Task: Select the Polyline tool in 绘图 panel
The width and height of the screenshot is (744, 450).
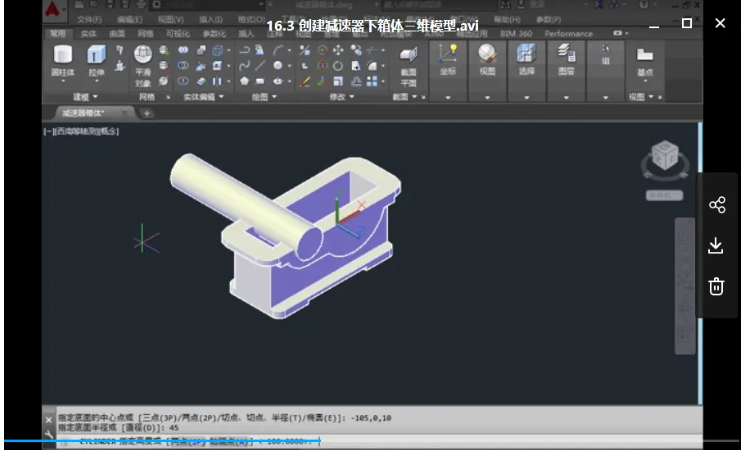Action: click(244, 50)
